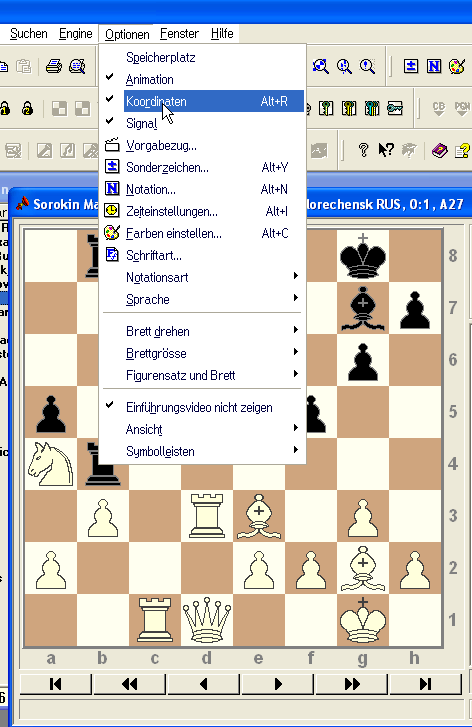Image resolution: width=472 pixels, height=727 pixels.
Task: Open the Hilfe menu
Action: click(x=222, y=34)
